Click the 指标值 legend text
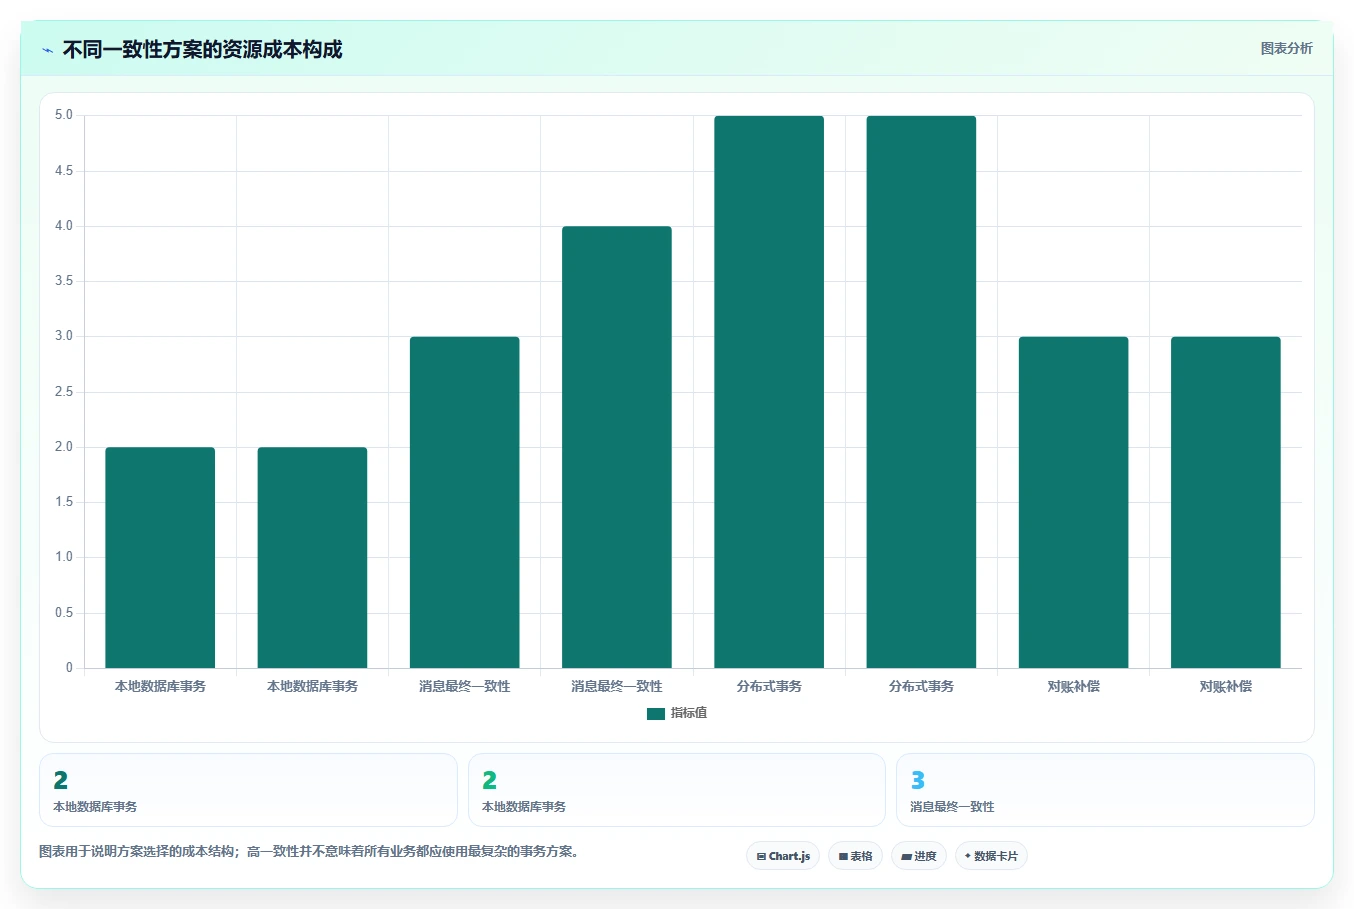The width and height of the screenshot is (1354, 909). (x=689, y=713)
